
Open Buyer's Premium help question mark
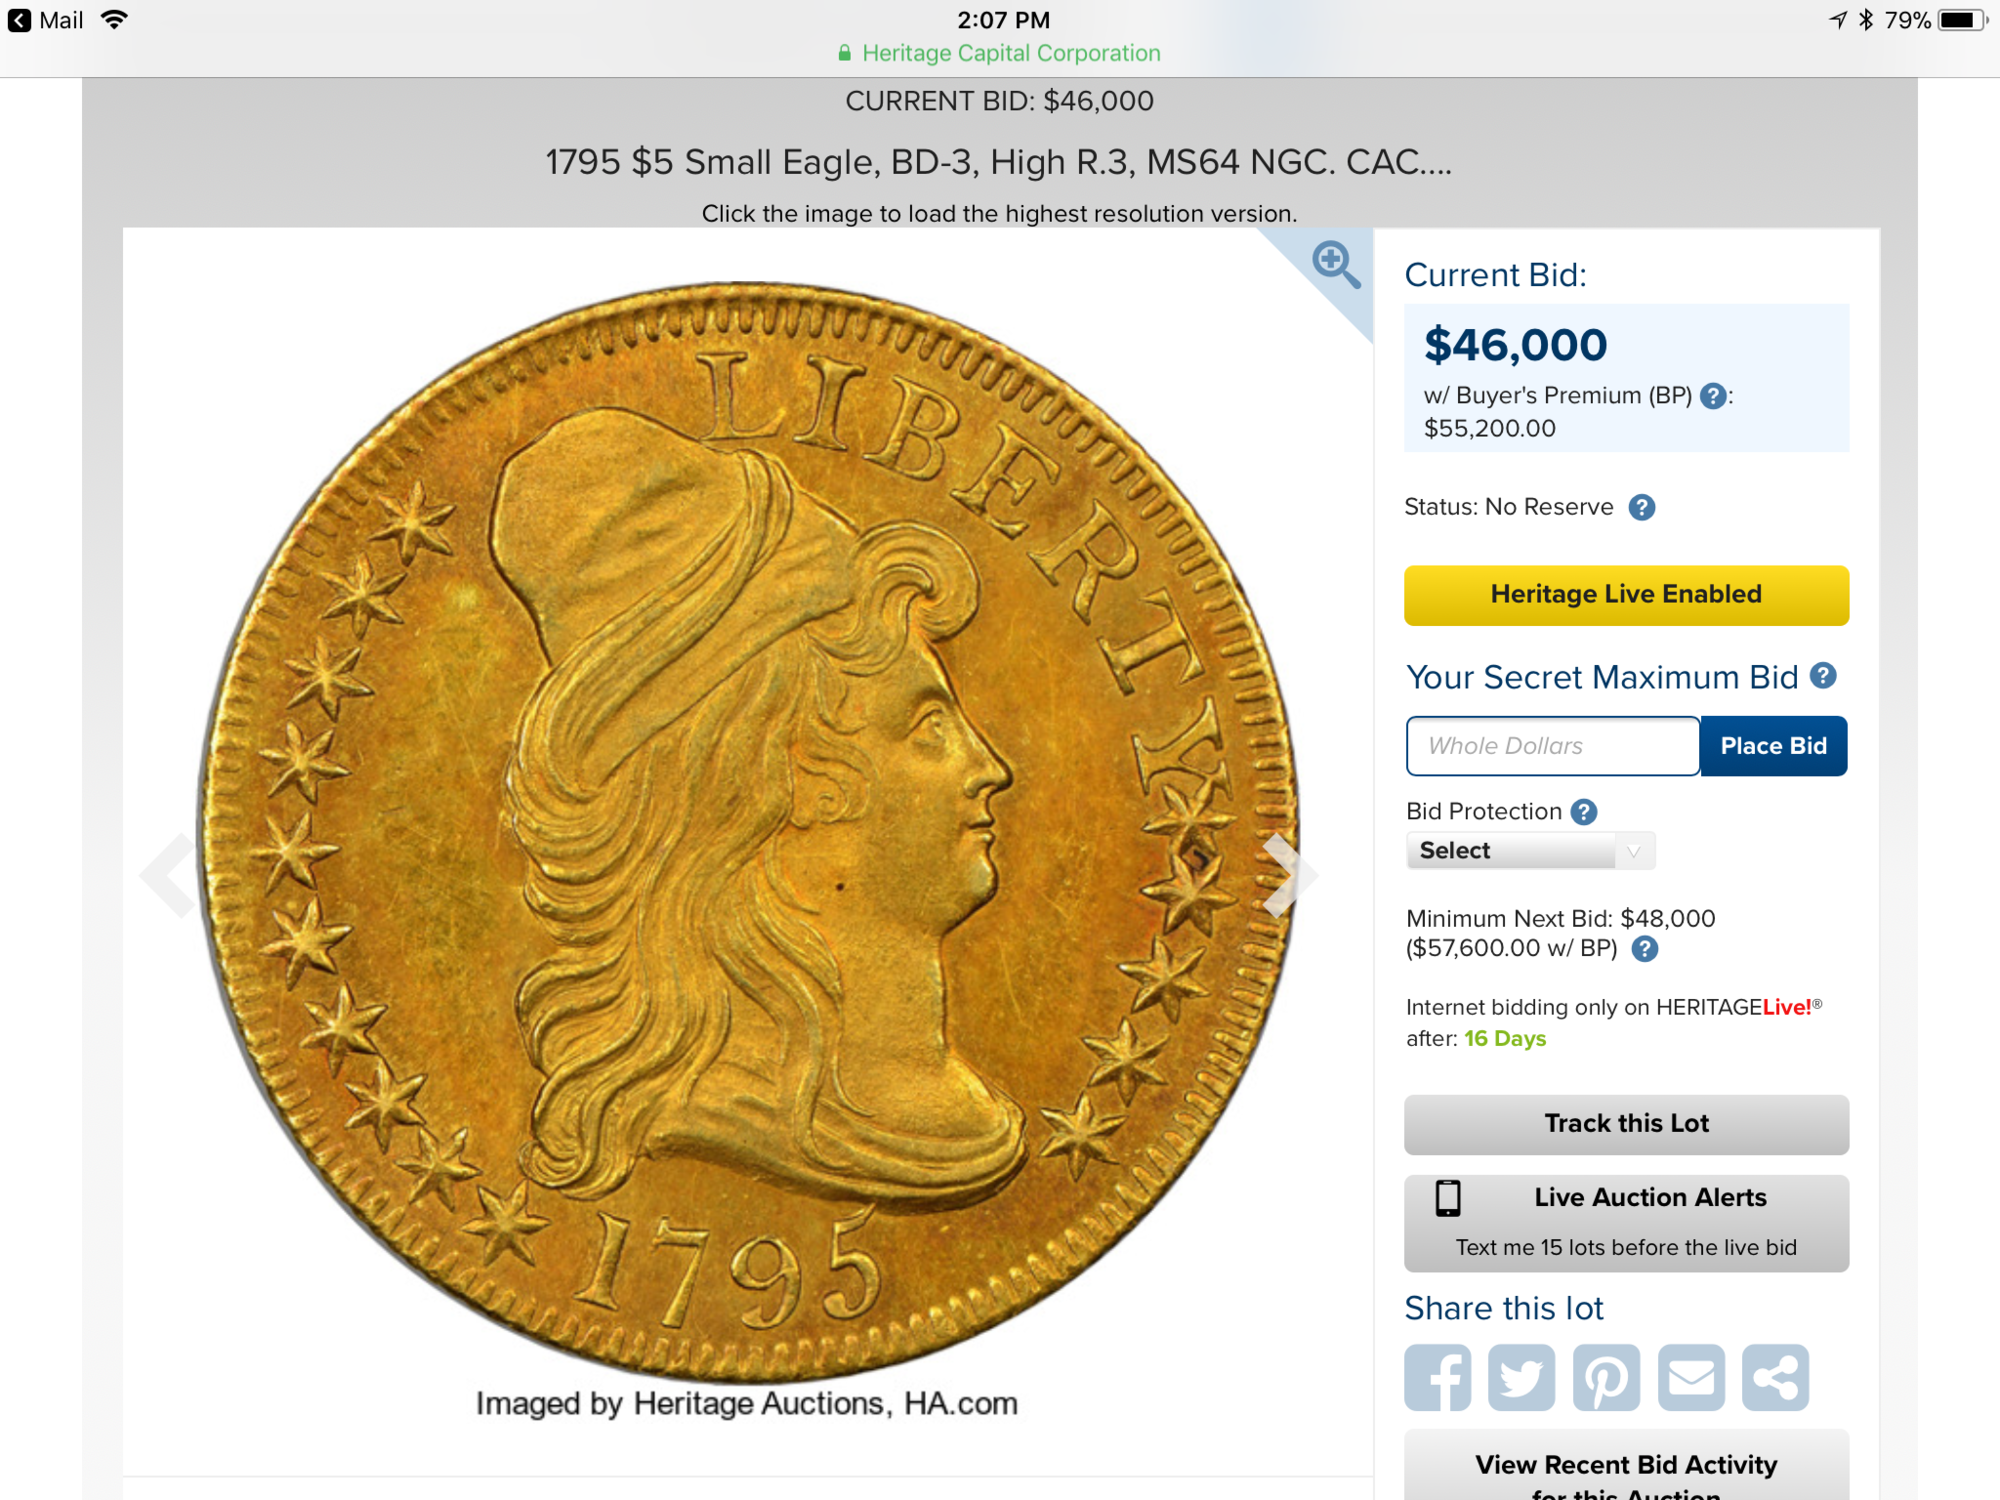1713,396
